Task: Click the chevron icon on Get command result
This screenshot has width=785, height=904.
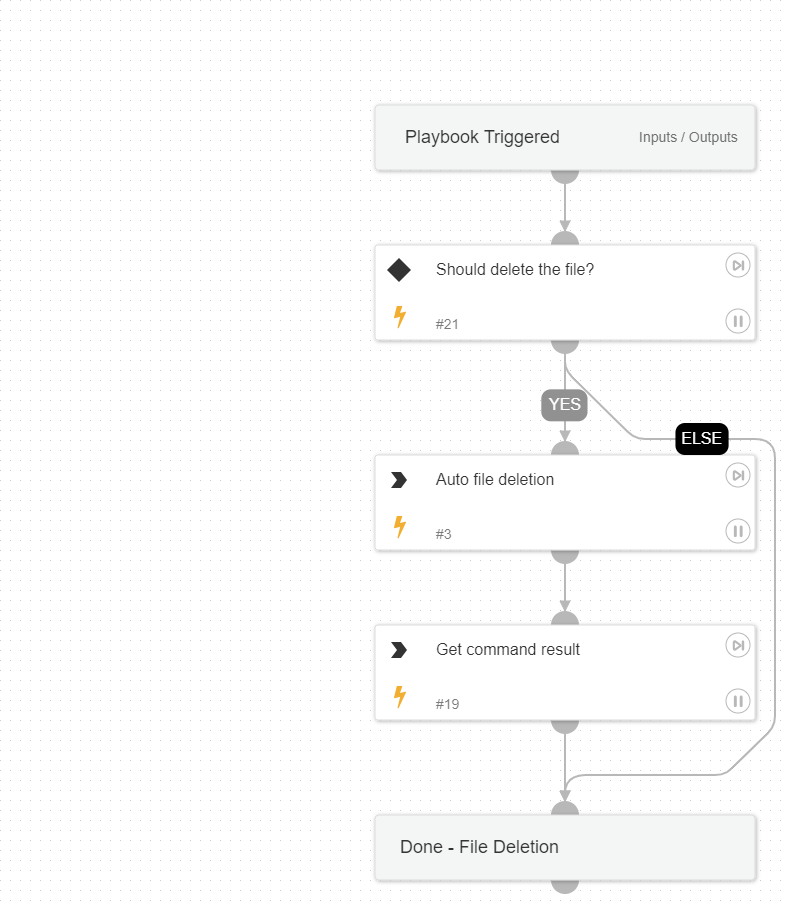Action: point(399,650)
